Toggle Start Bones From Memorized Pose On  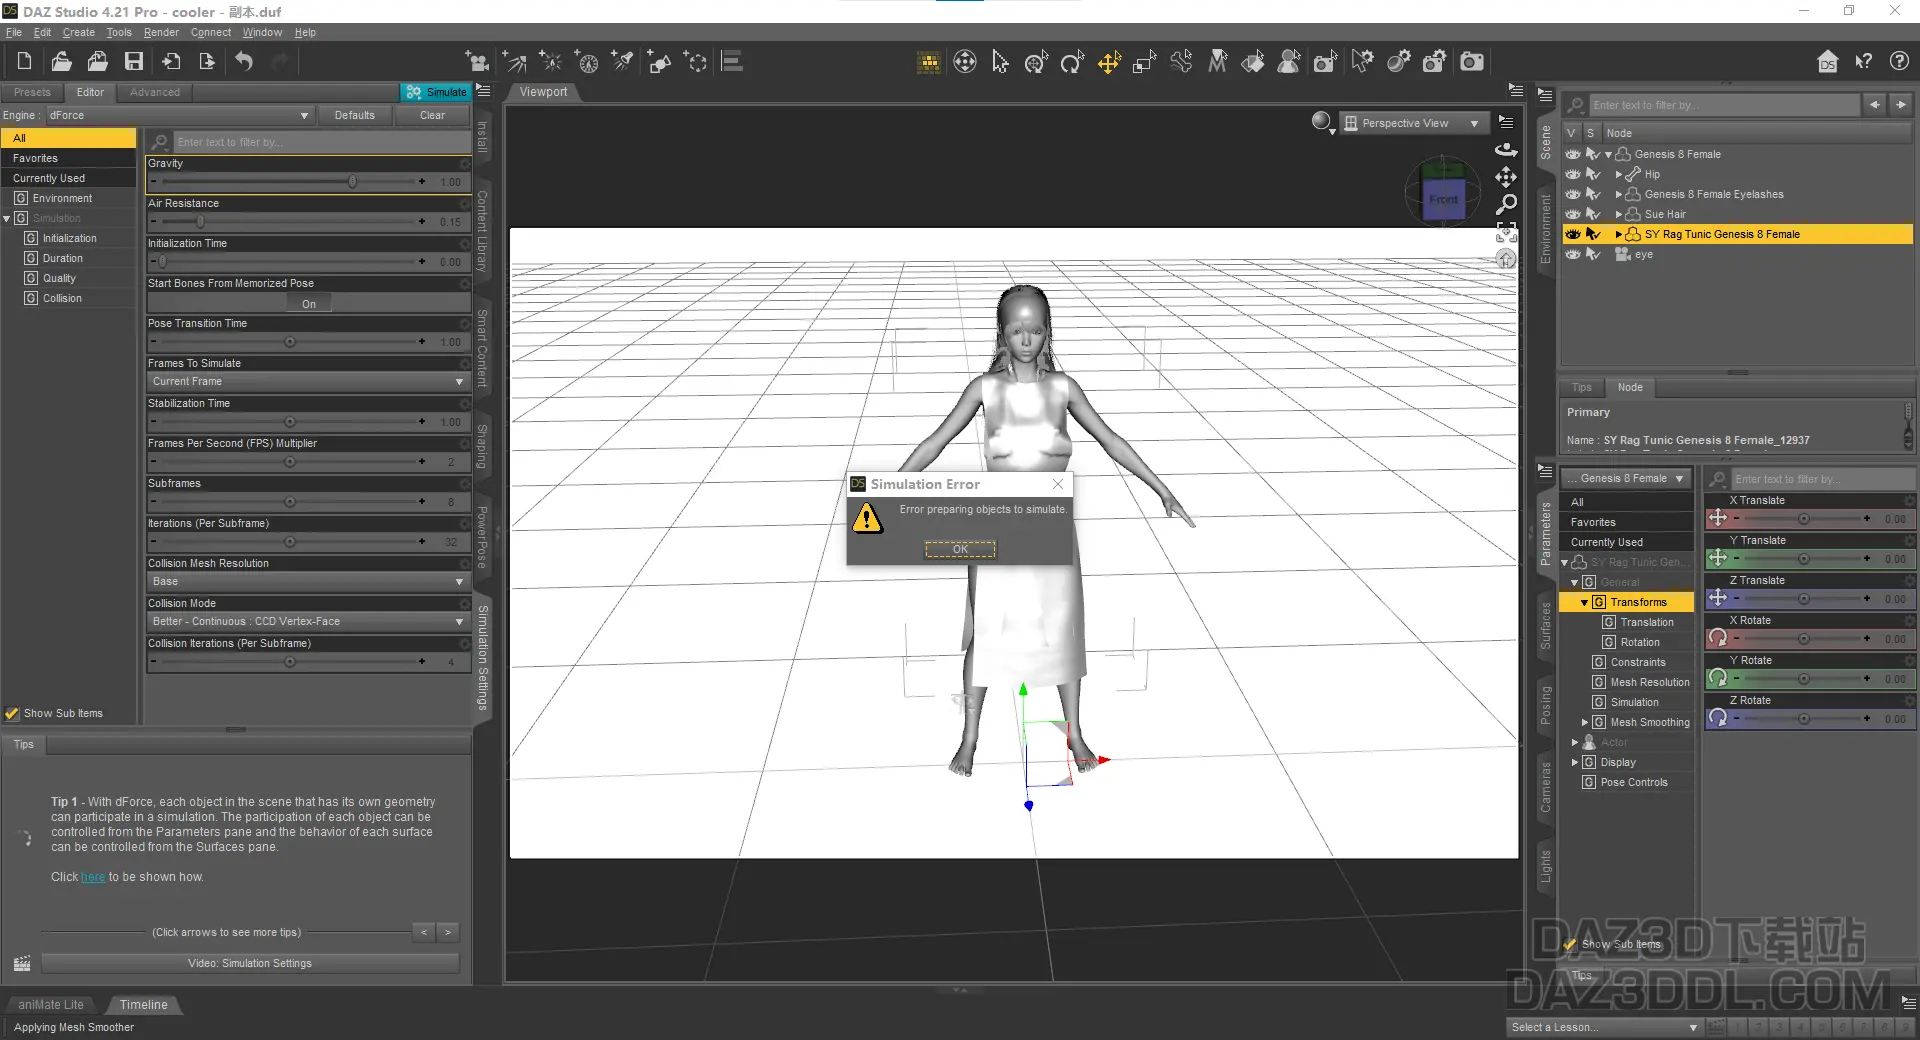[309, 304]
